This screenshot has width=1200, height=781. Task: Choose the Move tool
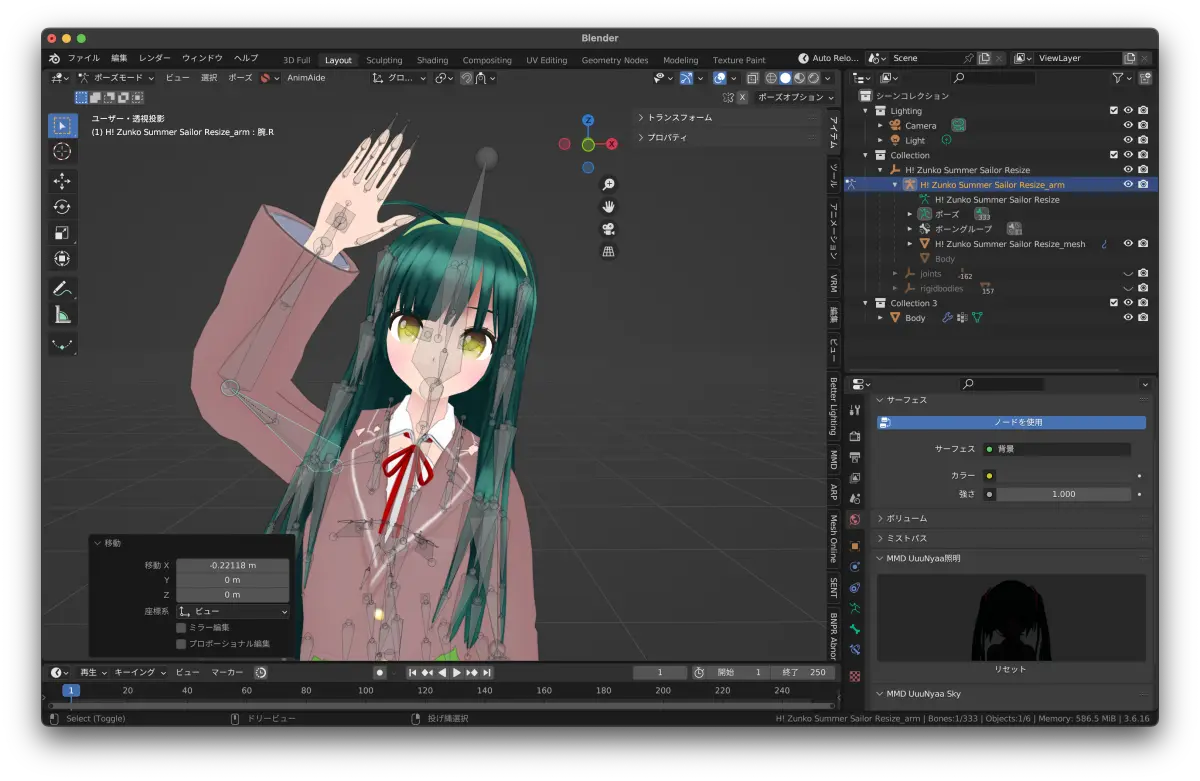pyautogui.click(x=62, y=181)
